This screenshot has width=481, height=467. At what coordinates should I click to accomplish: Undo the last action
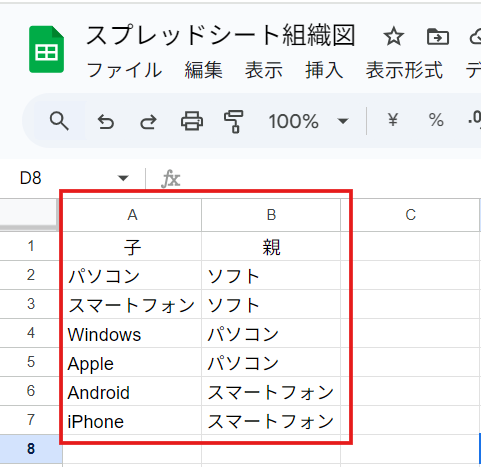click(106, 122)
